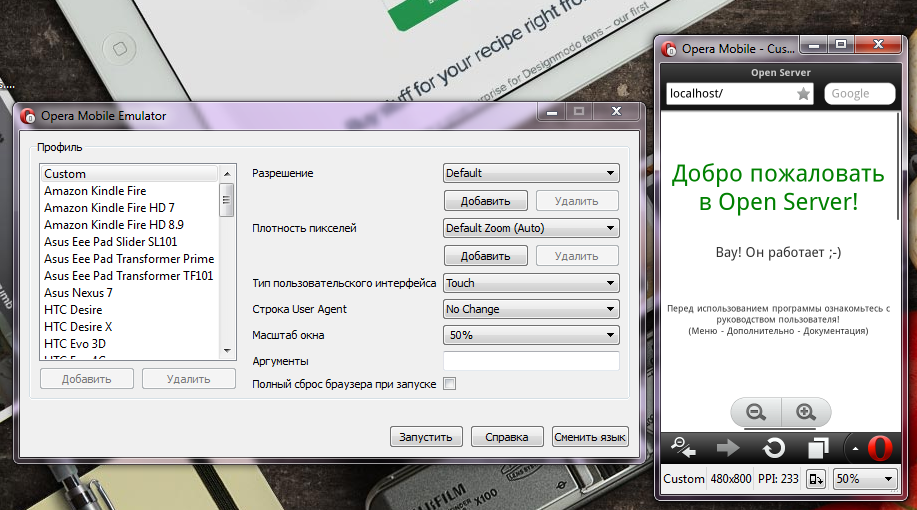Image resolution: width=917 pixels, height=510 pixels.
Task: Enable full browser reset on startup checkbox
Action: [449, 384]
